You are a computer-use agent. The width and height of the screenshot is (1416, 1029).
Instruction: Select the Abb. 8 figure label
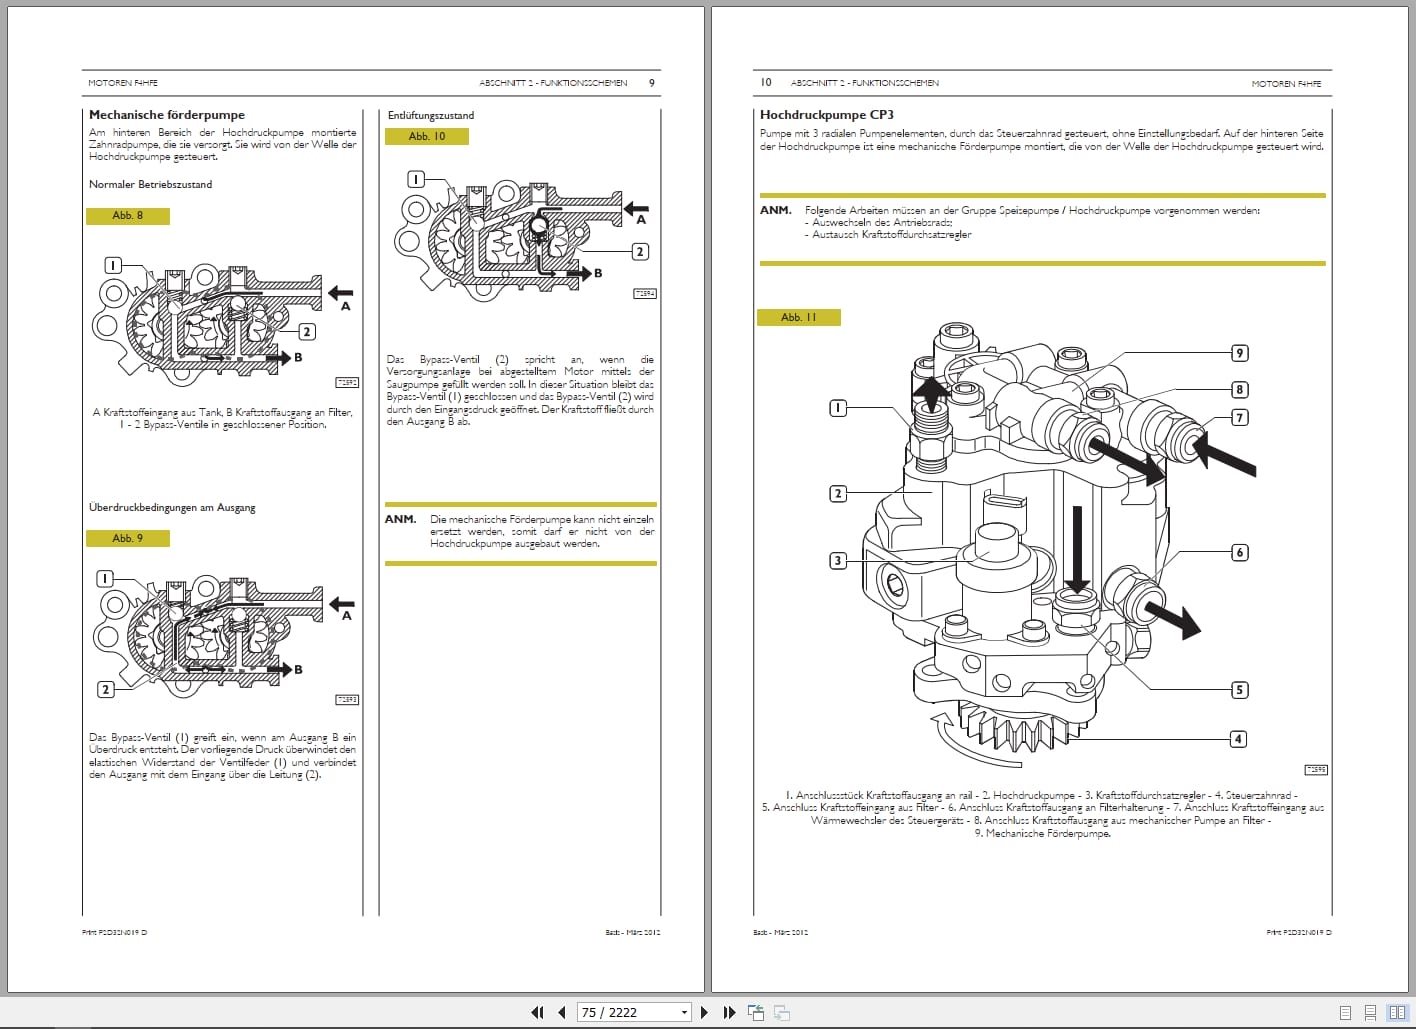click(128, 215)
